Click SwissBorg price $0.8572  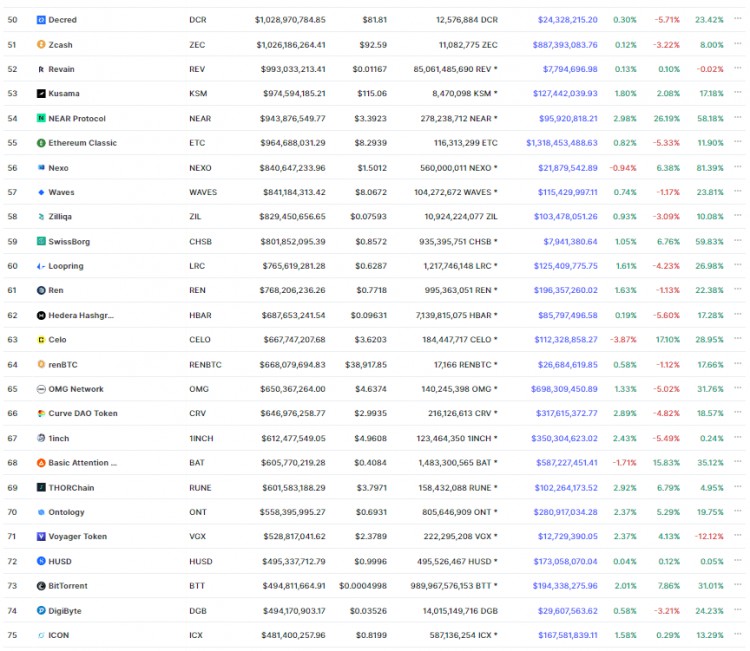(x=371, y=241)
